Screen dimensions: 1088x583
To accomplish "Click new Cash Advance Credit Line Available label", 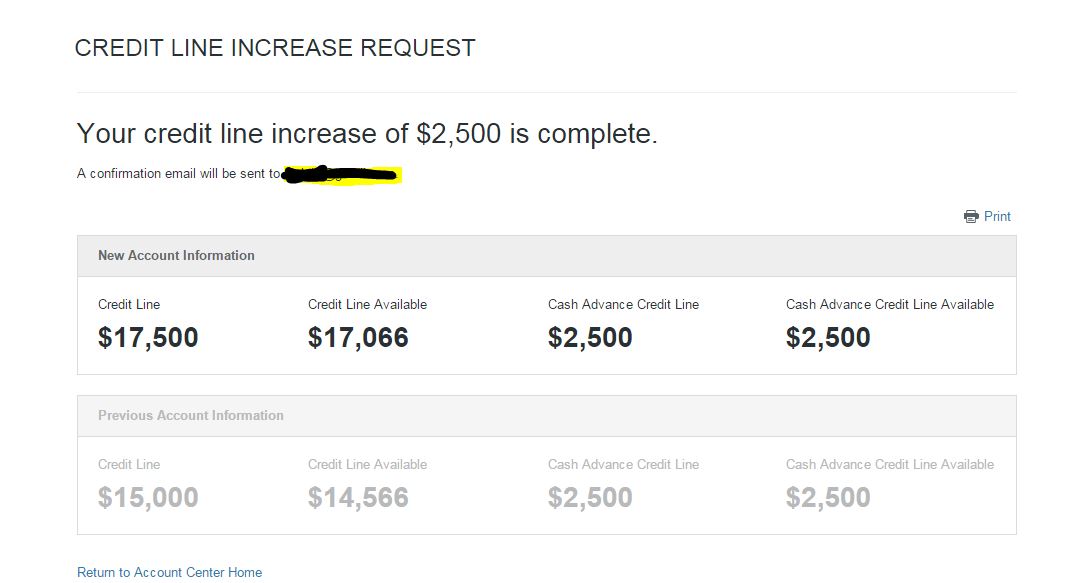I will click(889, 304).
